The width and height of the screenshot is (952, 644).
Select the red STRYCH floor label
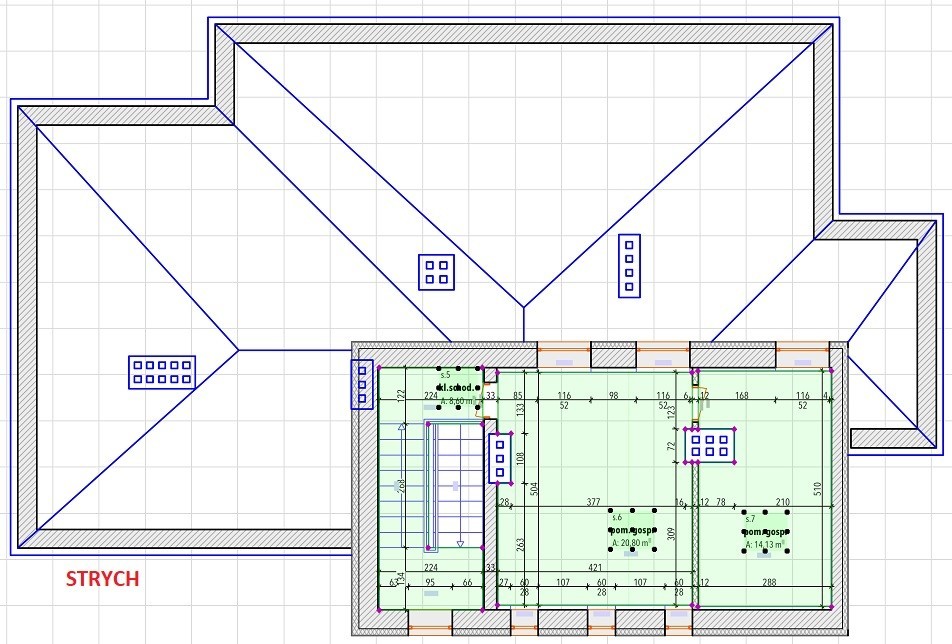(x=102, y=579)
